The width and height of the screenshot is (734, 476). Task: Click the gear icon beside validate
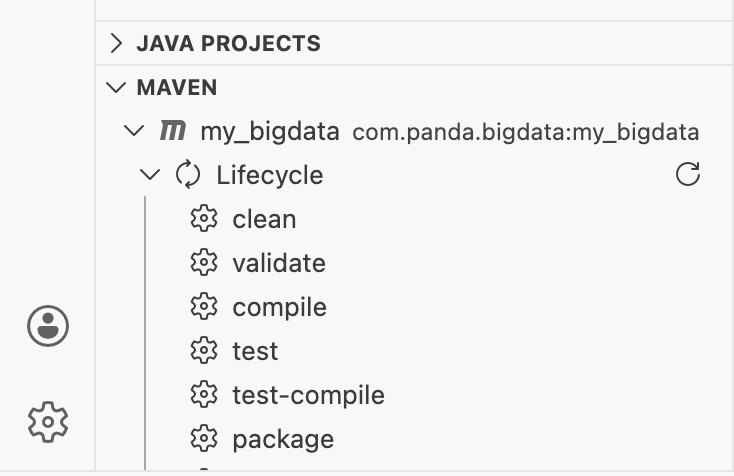point(204,263)
